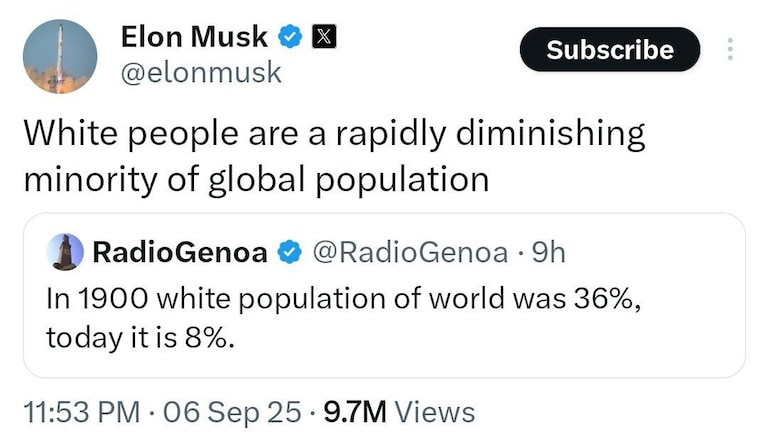Viewport: 768px width, 448px height.
Task: Click the word 'Views' in post footer
Action: pyautogui.click(x=435, y=411)
